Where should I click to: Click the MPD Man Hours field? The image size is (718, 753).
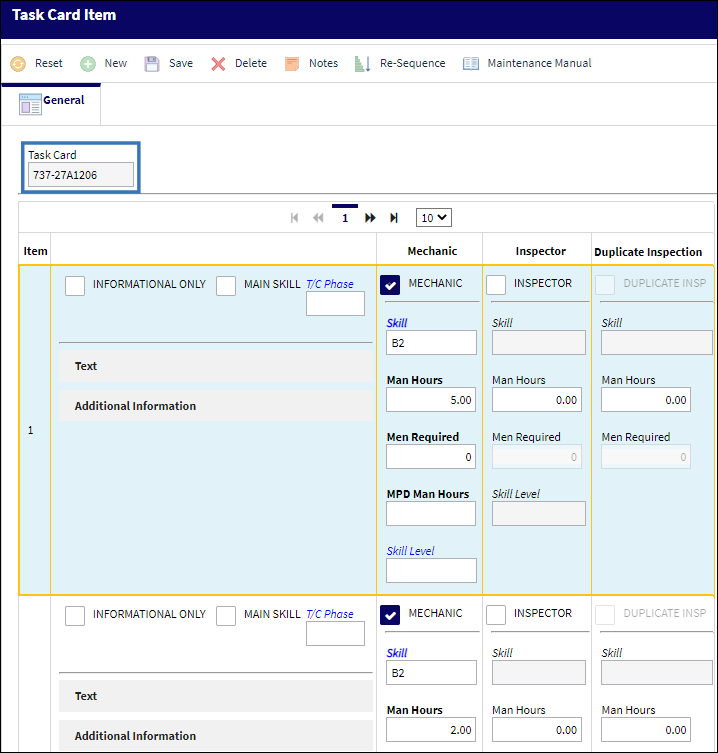click(431, 513)
